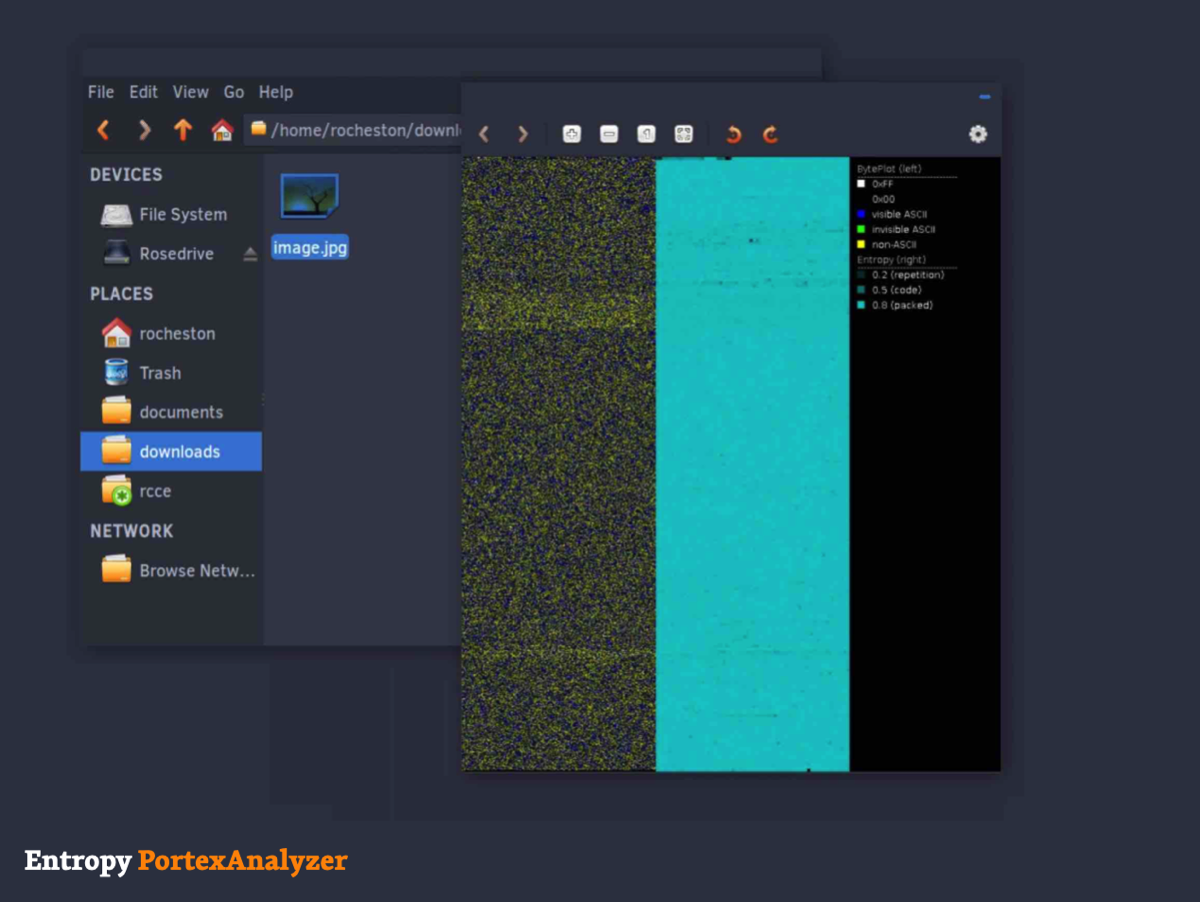Go to next image in viewer
Screen dimensions: 1200x902
(x=522, y=134)
